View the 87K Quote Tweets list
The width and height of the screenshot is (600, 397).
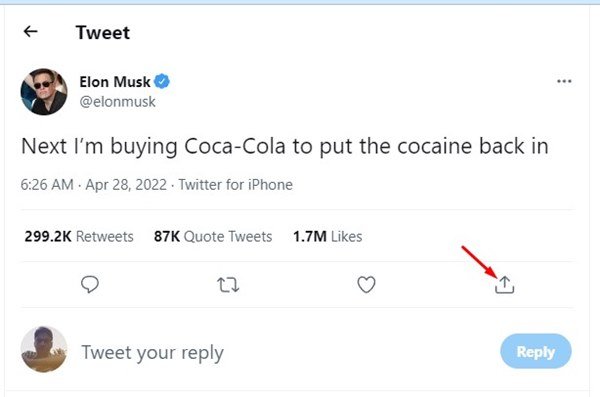[x=213, y=236]
